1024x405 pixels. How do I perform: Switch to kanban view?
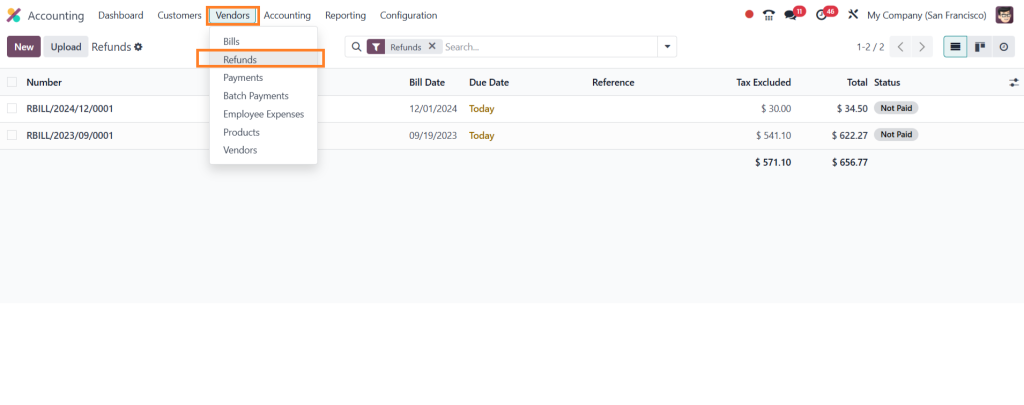980,47
